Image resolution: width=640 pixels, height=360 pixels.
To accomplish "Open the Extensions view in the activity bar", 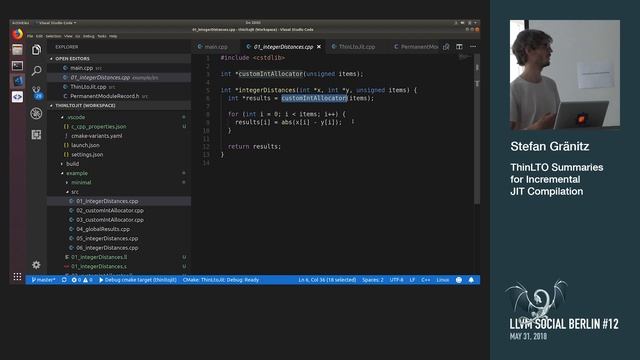I will [x=36, y=135].
